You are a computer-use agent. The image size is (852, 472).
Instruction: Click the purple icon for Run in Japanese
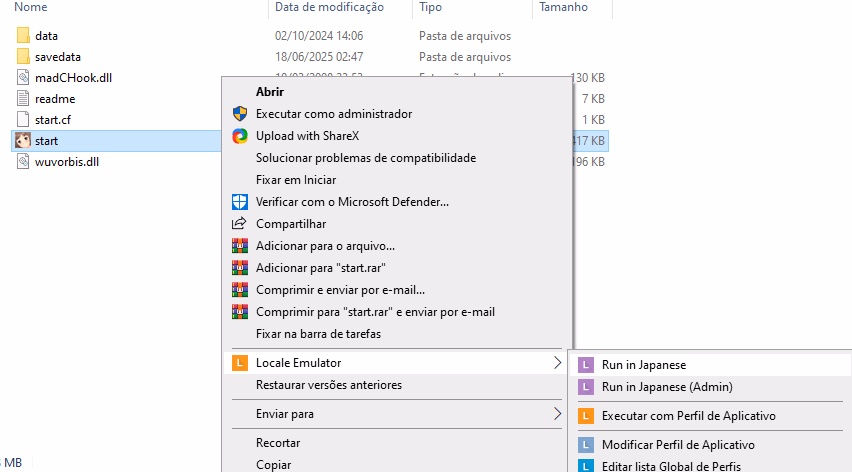(585, 365)
